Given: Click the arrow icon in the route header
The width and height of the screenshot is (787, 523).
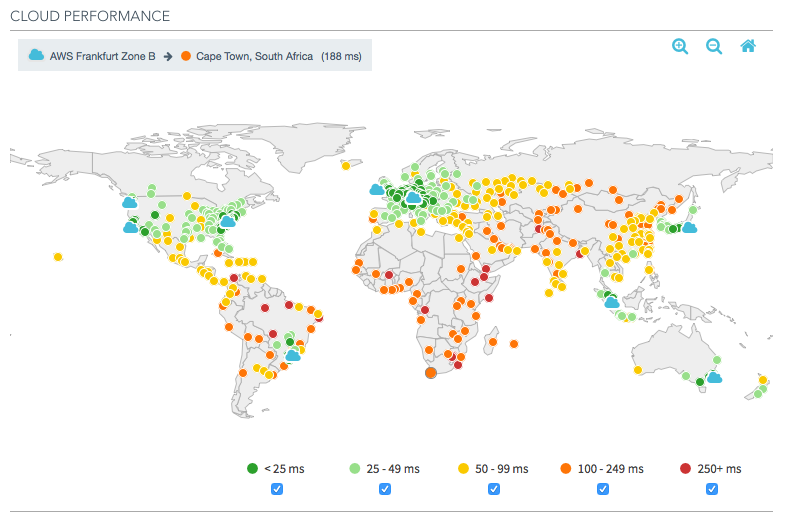Looking at the screenshot, I should tap(168, 57).
